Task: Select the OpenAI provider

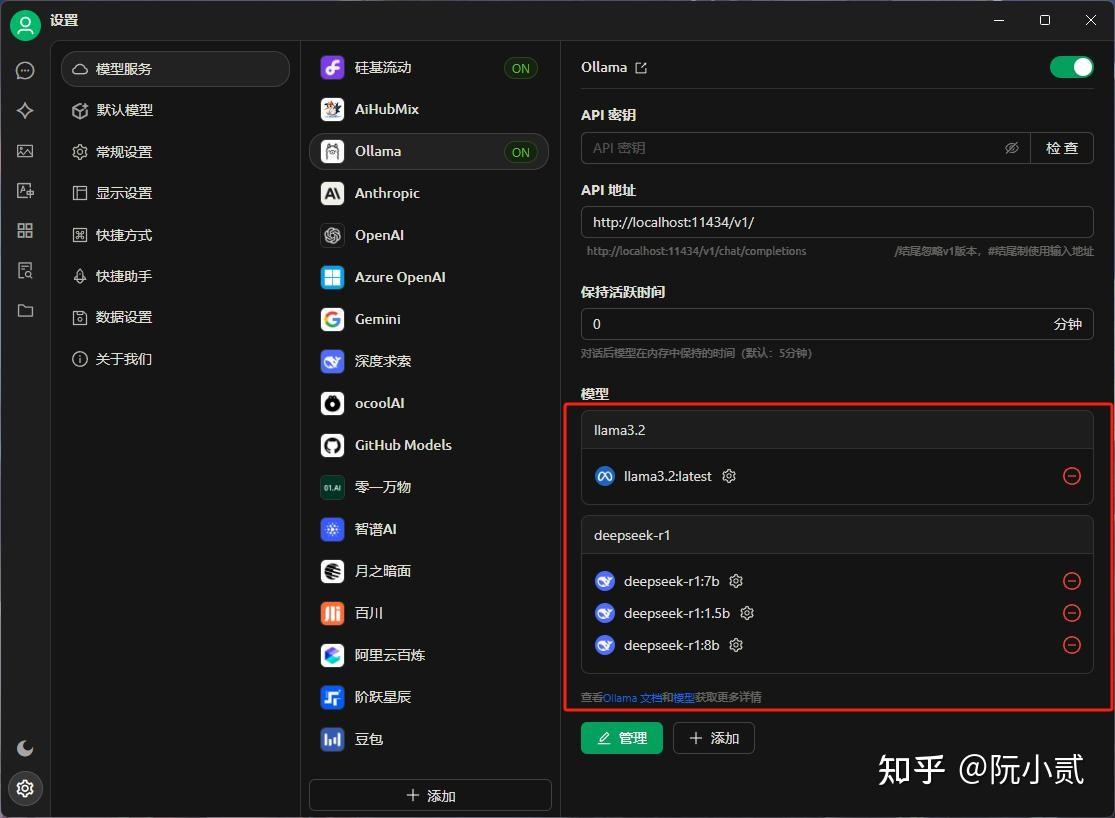Action: coord(429,235)
